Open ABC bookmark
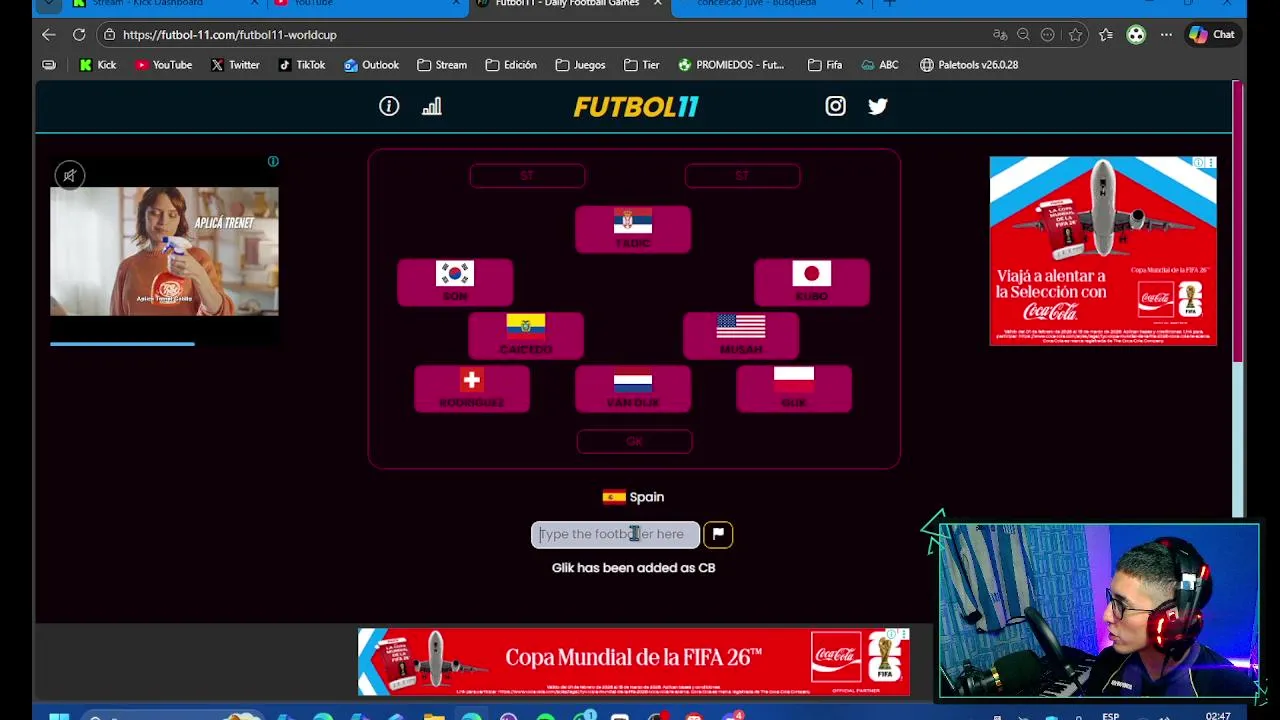 tap(880, 65)
